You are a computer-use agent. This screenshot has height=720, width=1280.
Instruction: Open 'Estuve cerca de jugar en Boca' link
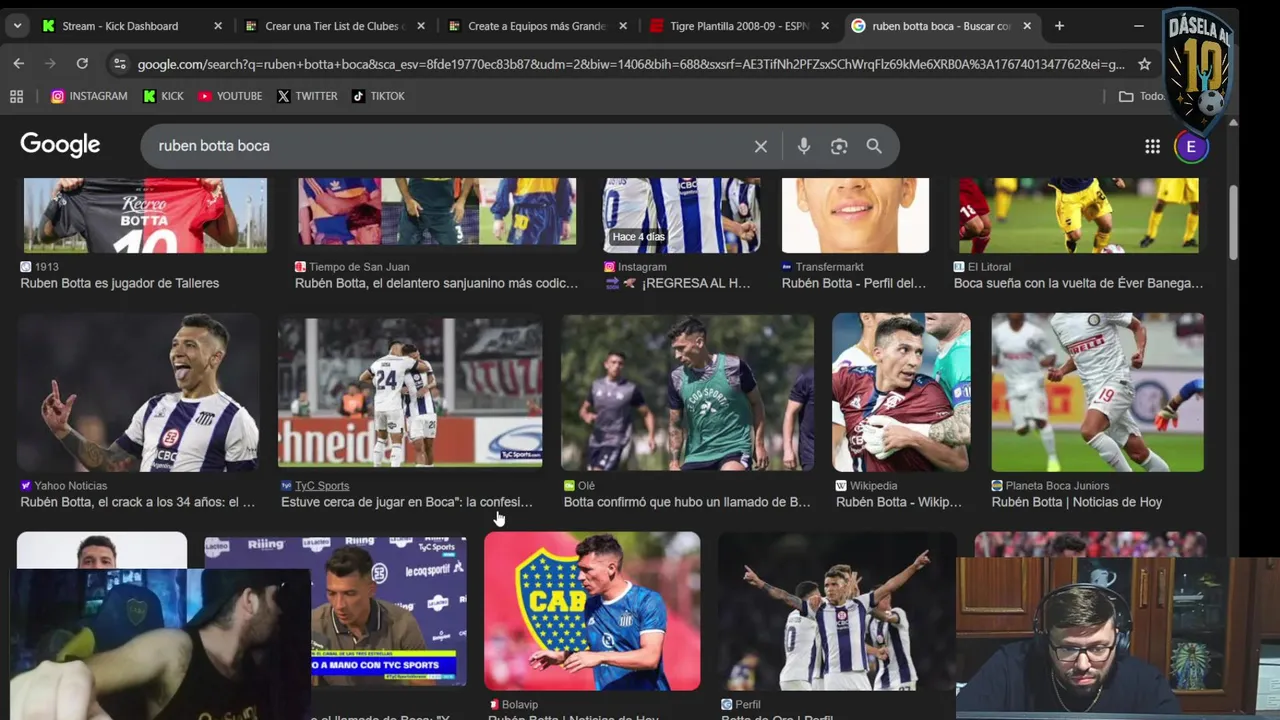[x=406, y=502]
